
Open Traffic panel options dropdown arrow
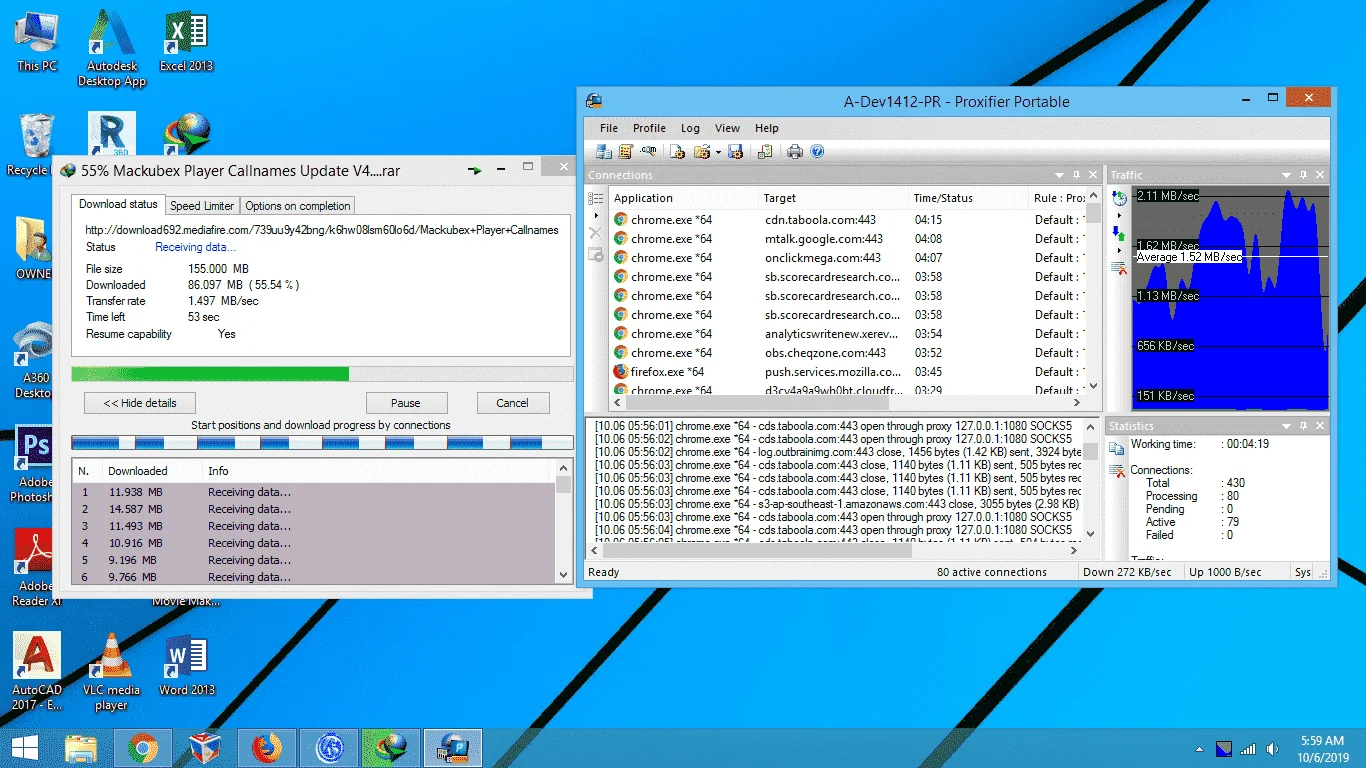pos(1286,175)
